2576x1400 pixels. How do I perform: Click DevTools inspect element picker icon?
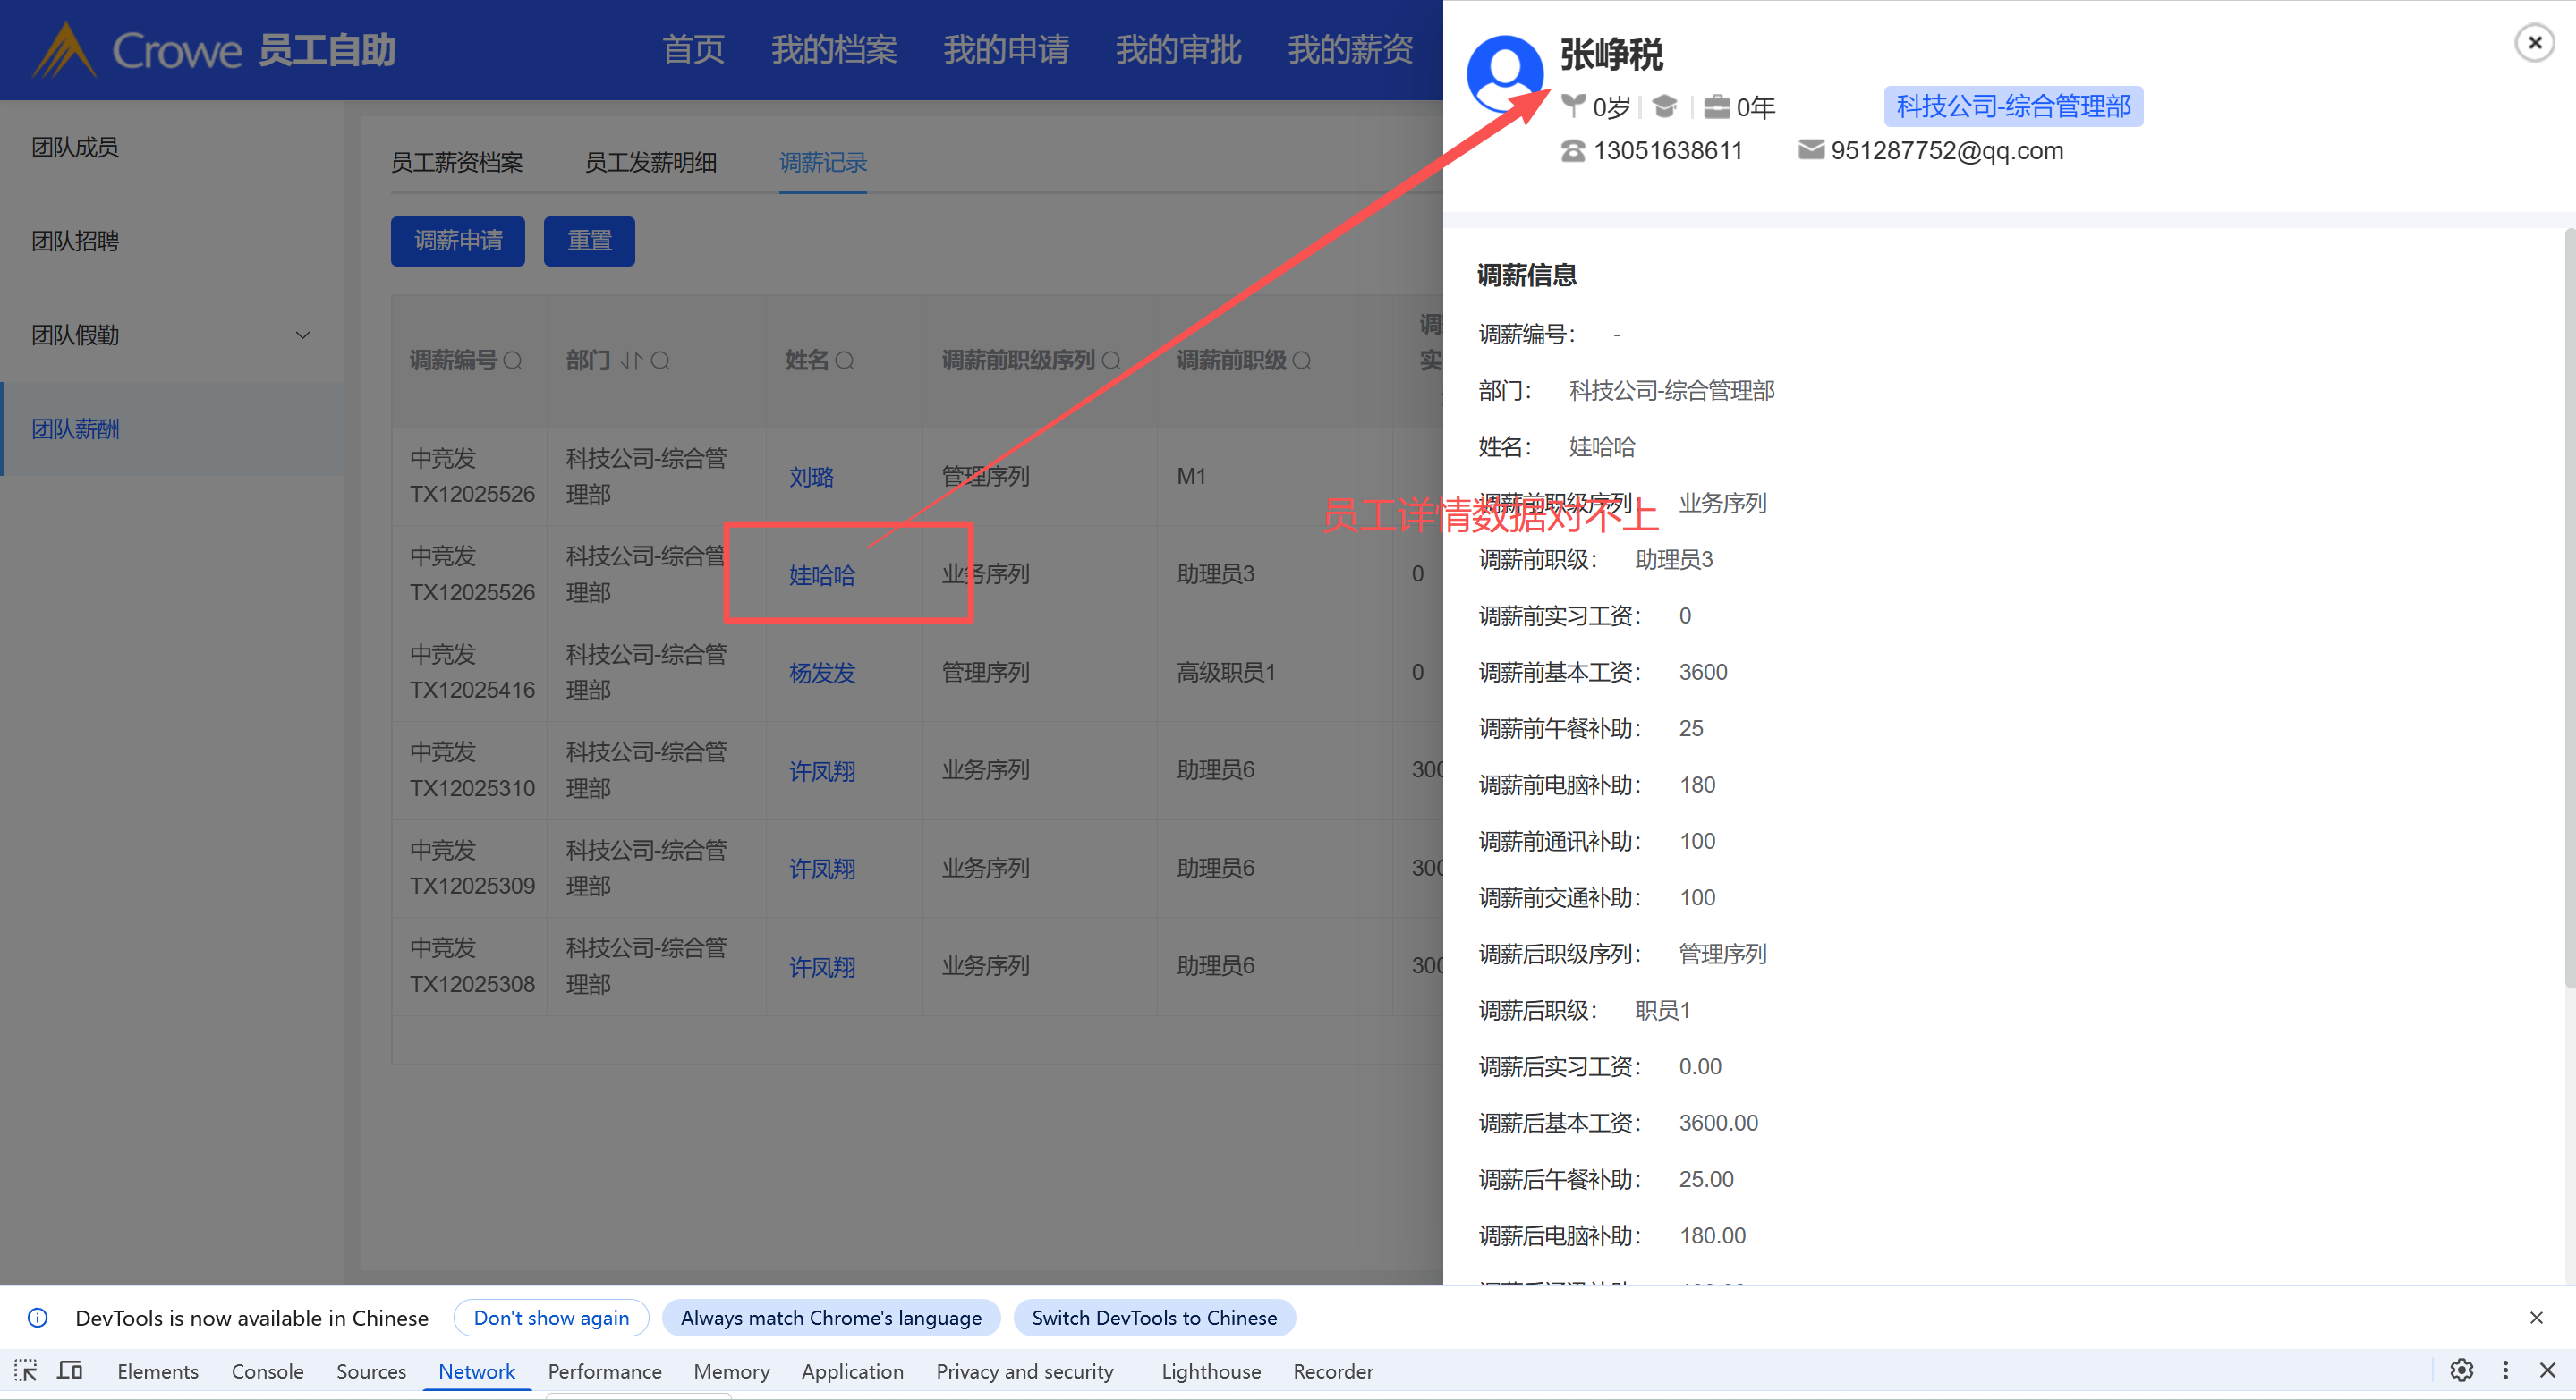(x=25, y=1370)
